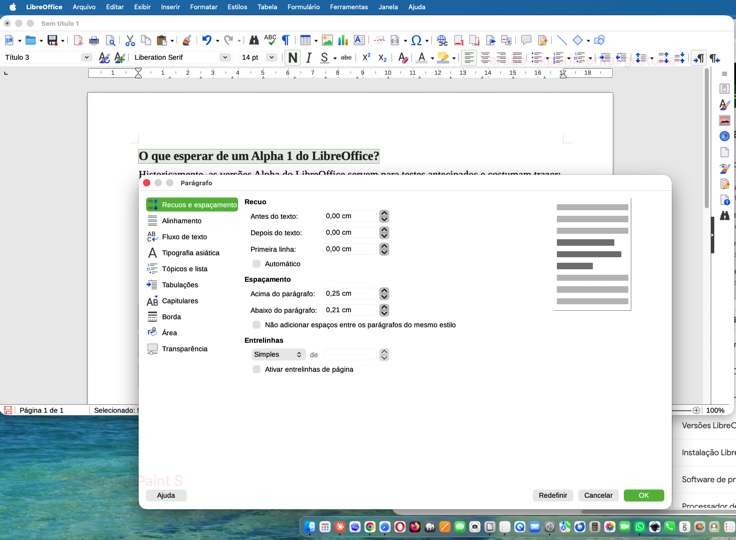
Task: Click the Ajuda button in dialog
Action: coord(166,495)
